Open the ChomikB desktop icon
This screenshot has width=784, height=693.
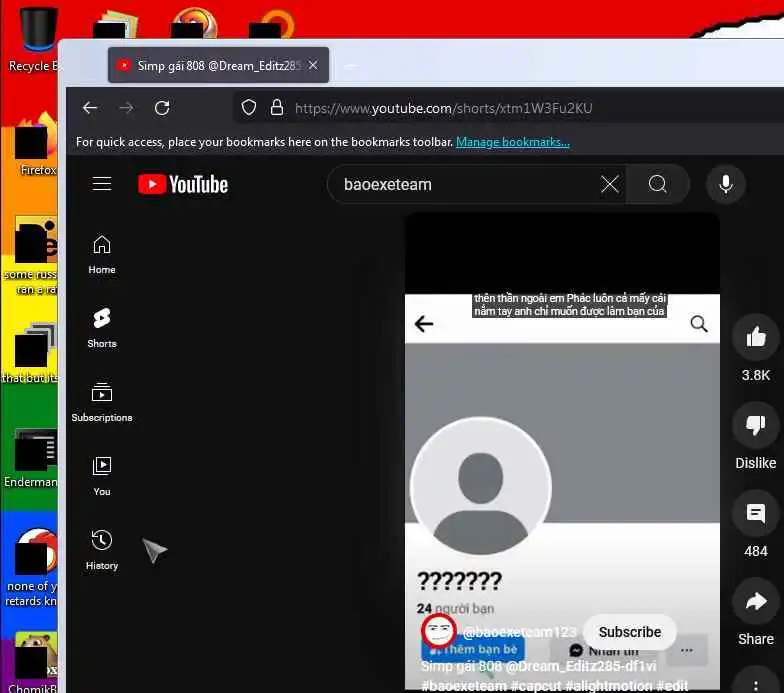[x=33, y=662]
